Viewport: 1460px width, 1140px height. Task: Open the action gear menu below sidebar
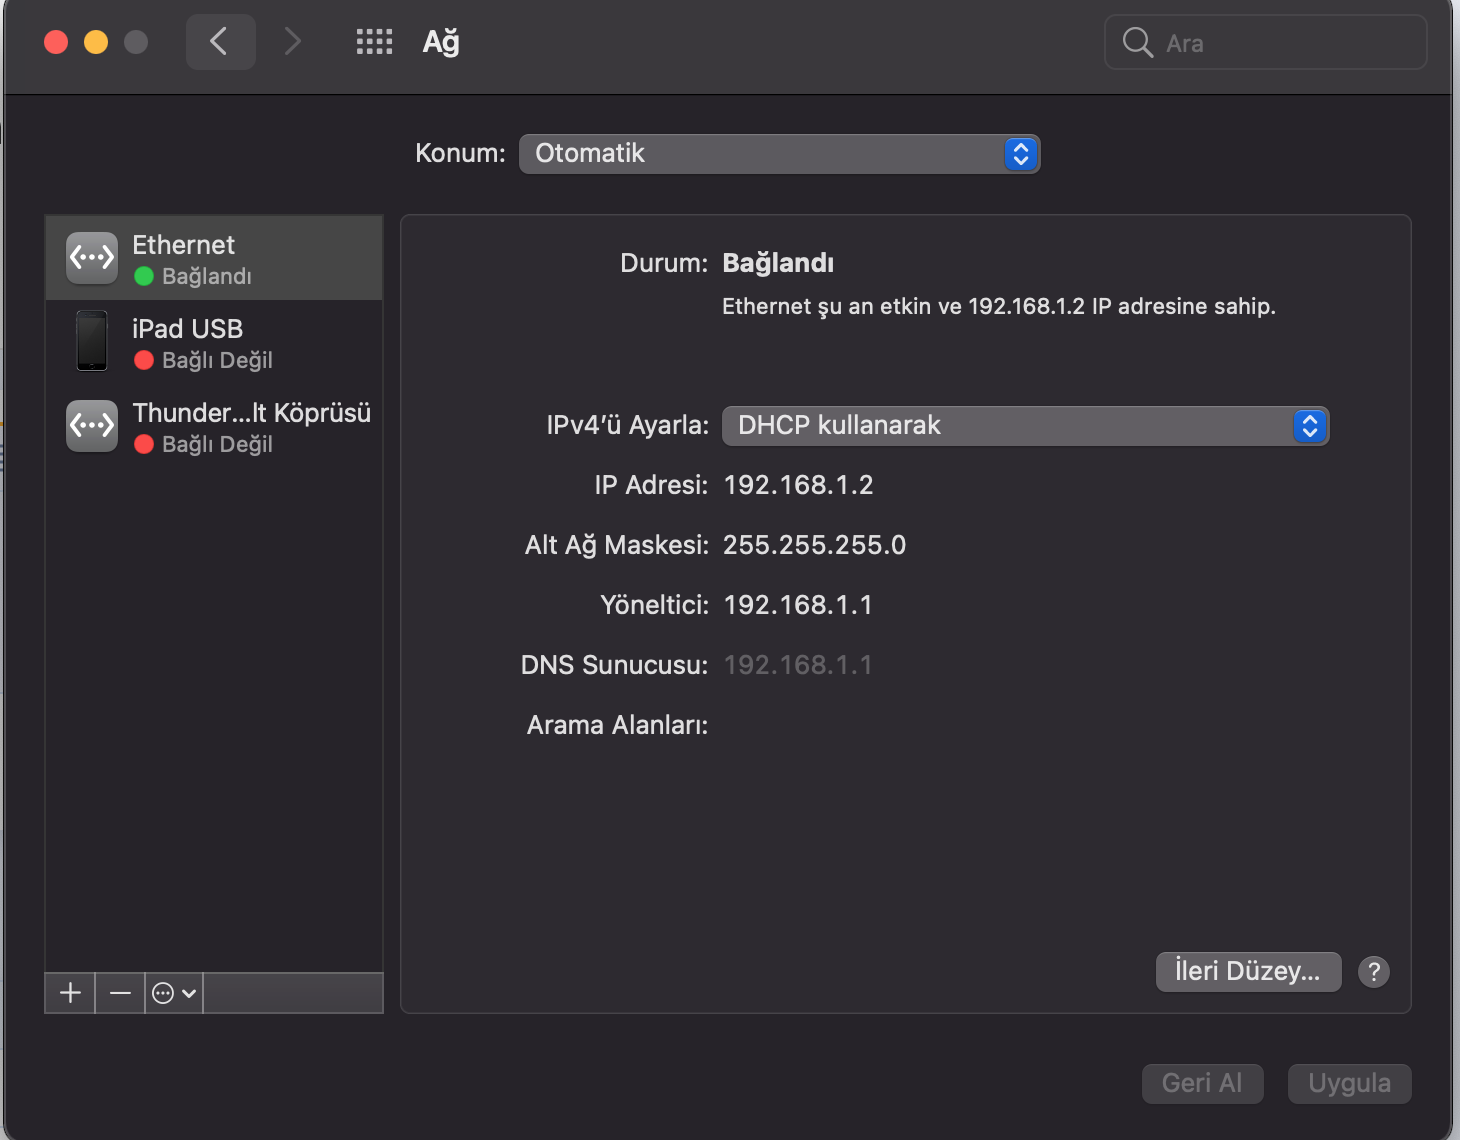click(172, 992)
